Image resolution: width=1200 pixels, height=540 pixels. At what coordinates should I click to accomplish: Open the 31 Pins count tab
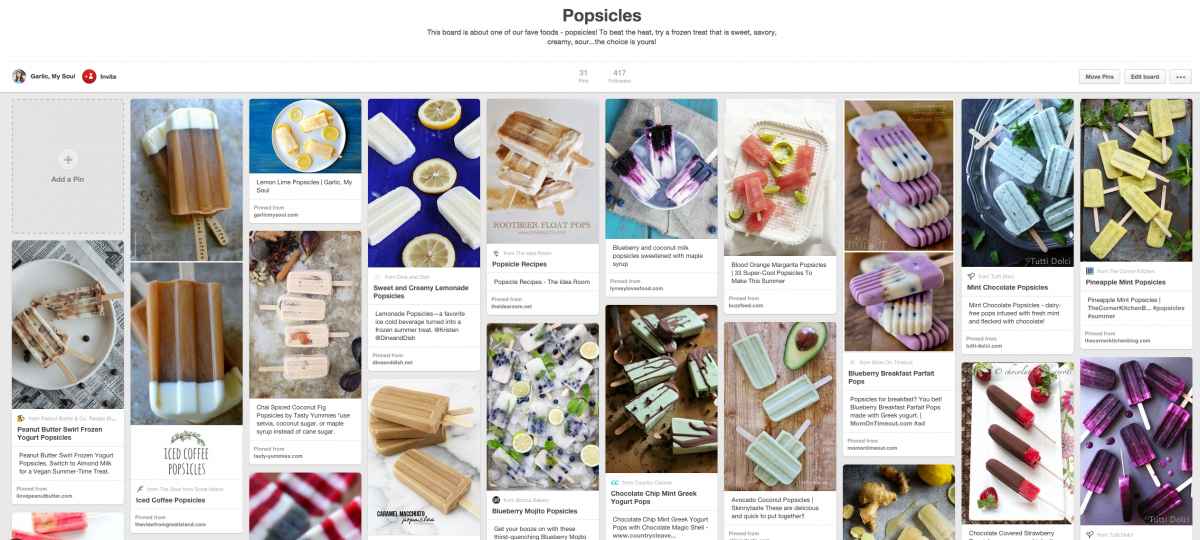[x=583, y=76]
